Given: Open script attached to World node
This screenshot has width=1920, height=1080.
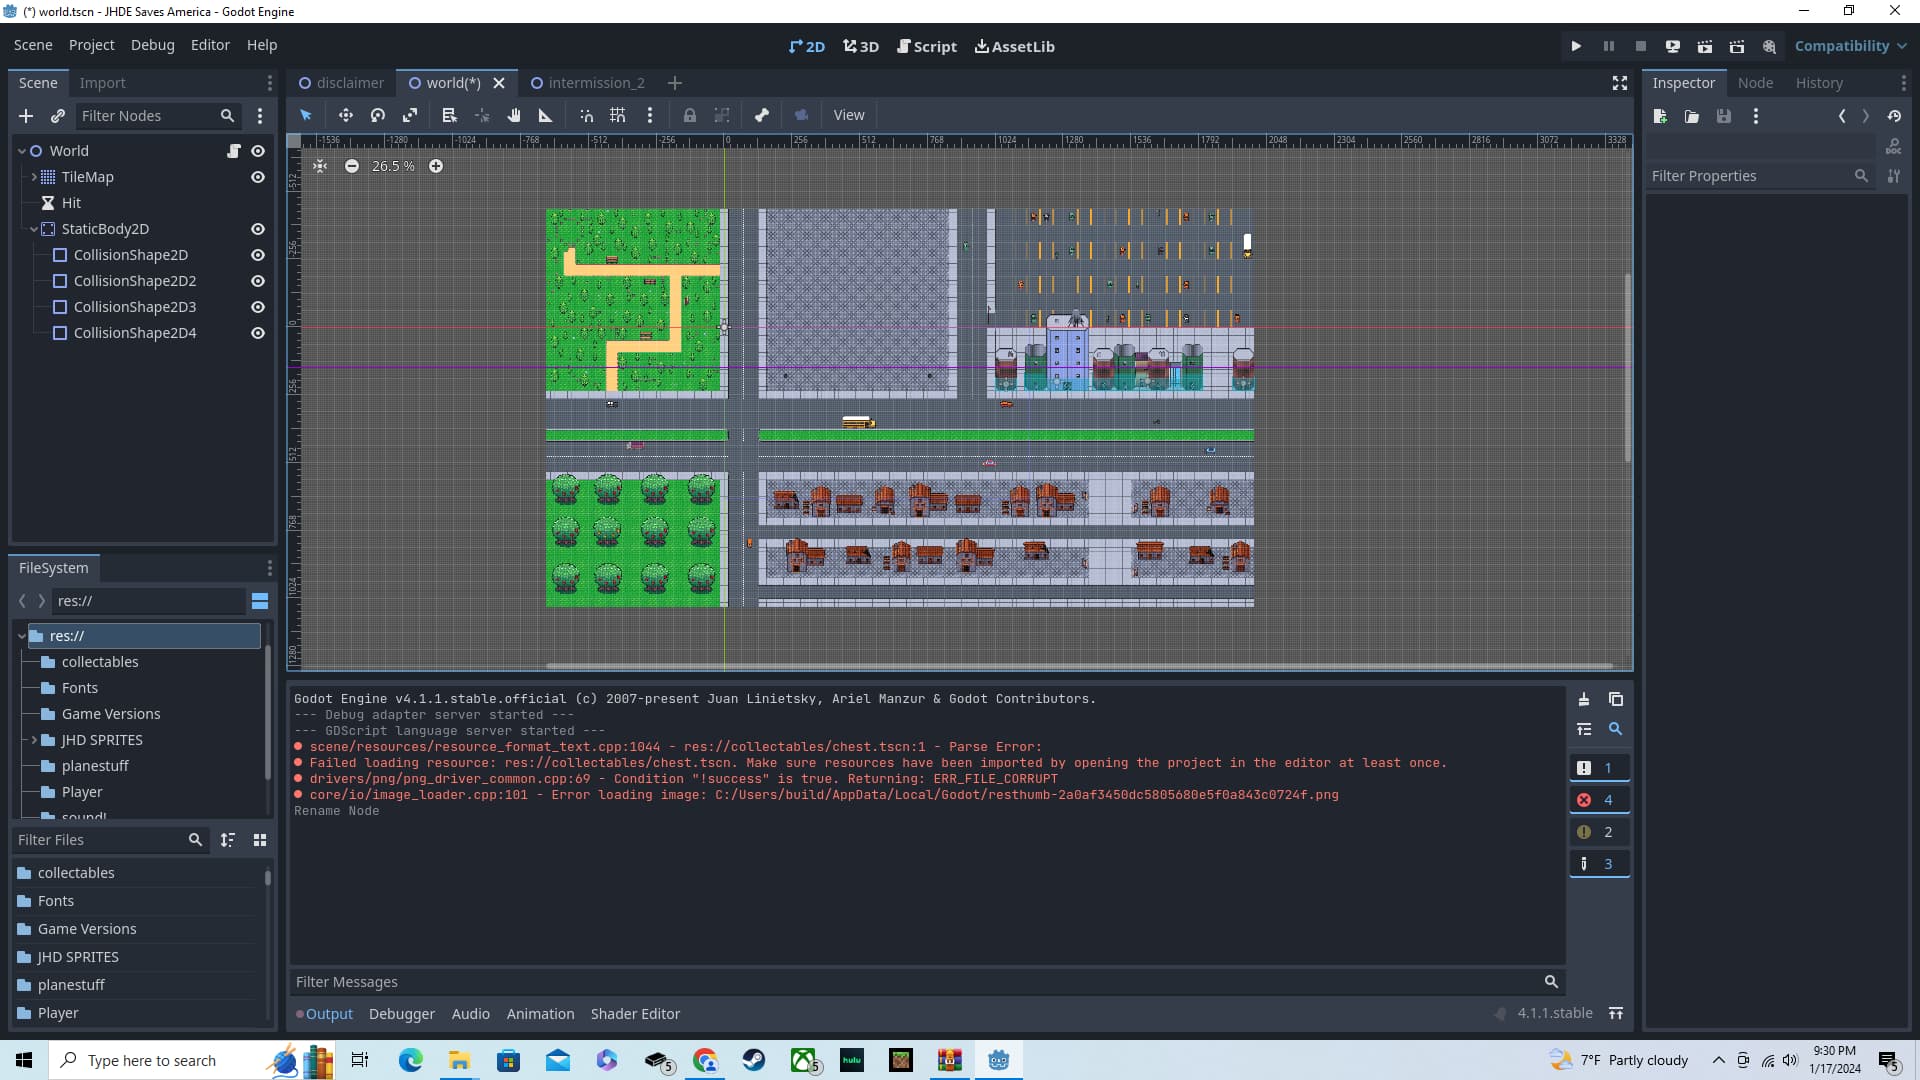Looking at the screenshot, I should pyautogui.click(x=233, y=151).
